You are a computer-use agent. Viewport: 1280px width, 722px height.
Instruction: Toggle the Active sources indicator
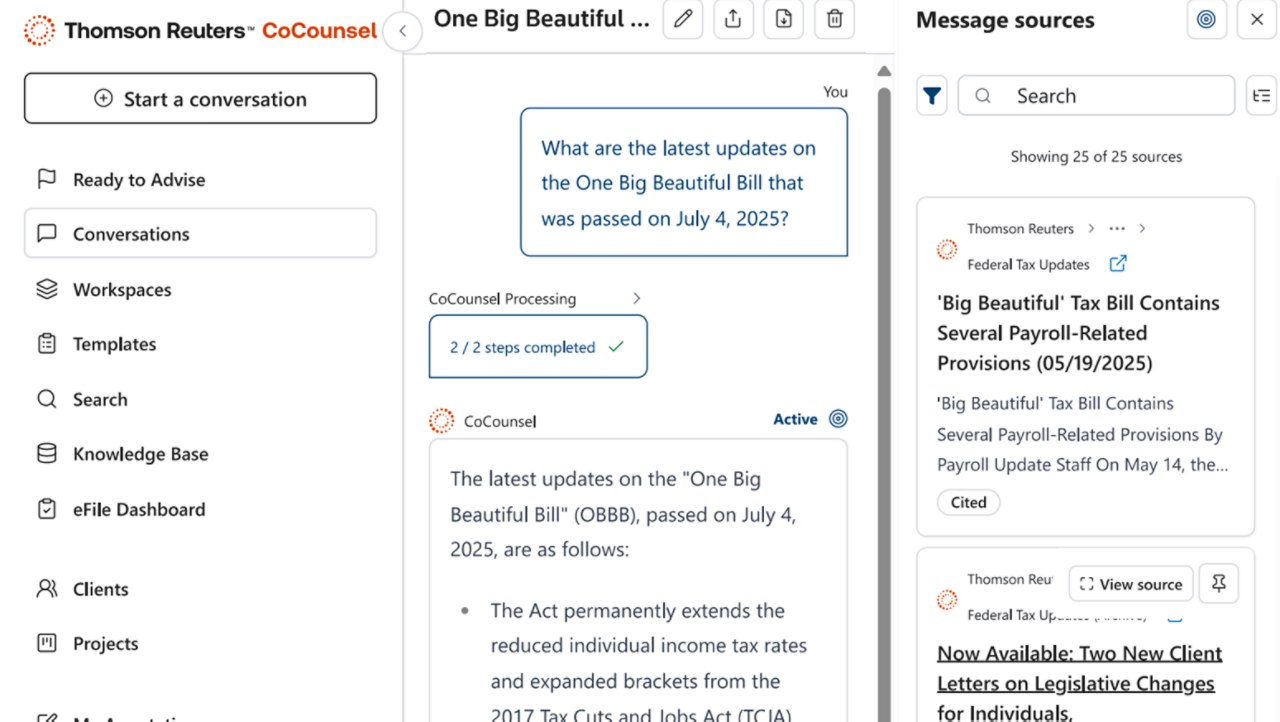pos(838,419)
